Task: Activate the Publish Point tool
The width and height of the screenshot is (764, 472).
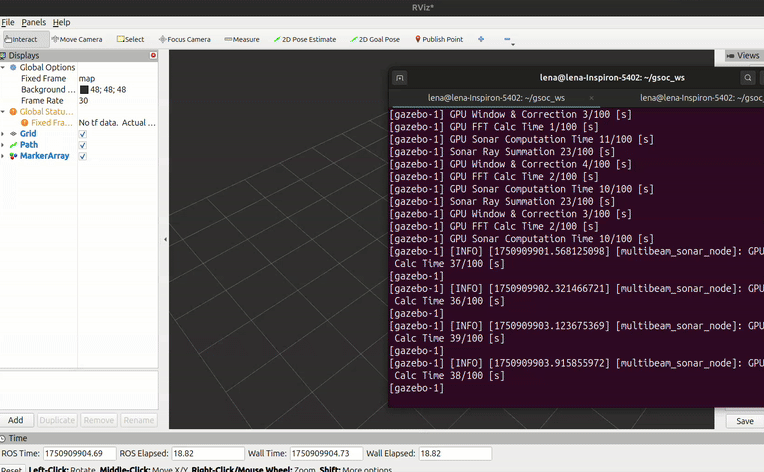Action: coord(439,39)
